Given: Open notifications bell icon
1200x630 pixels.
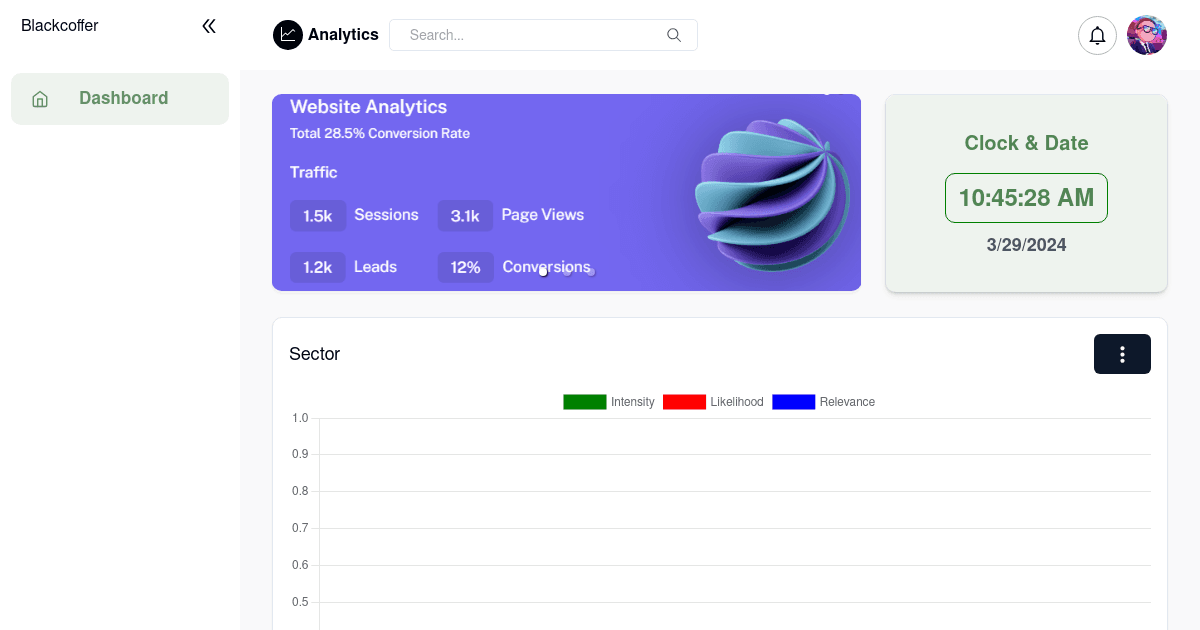Looking at the screenshot, I should (x=1097, y=35).
